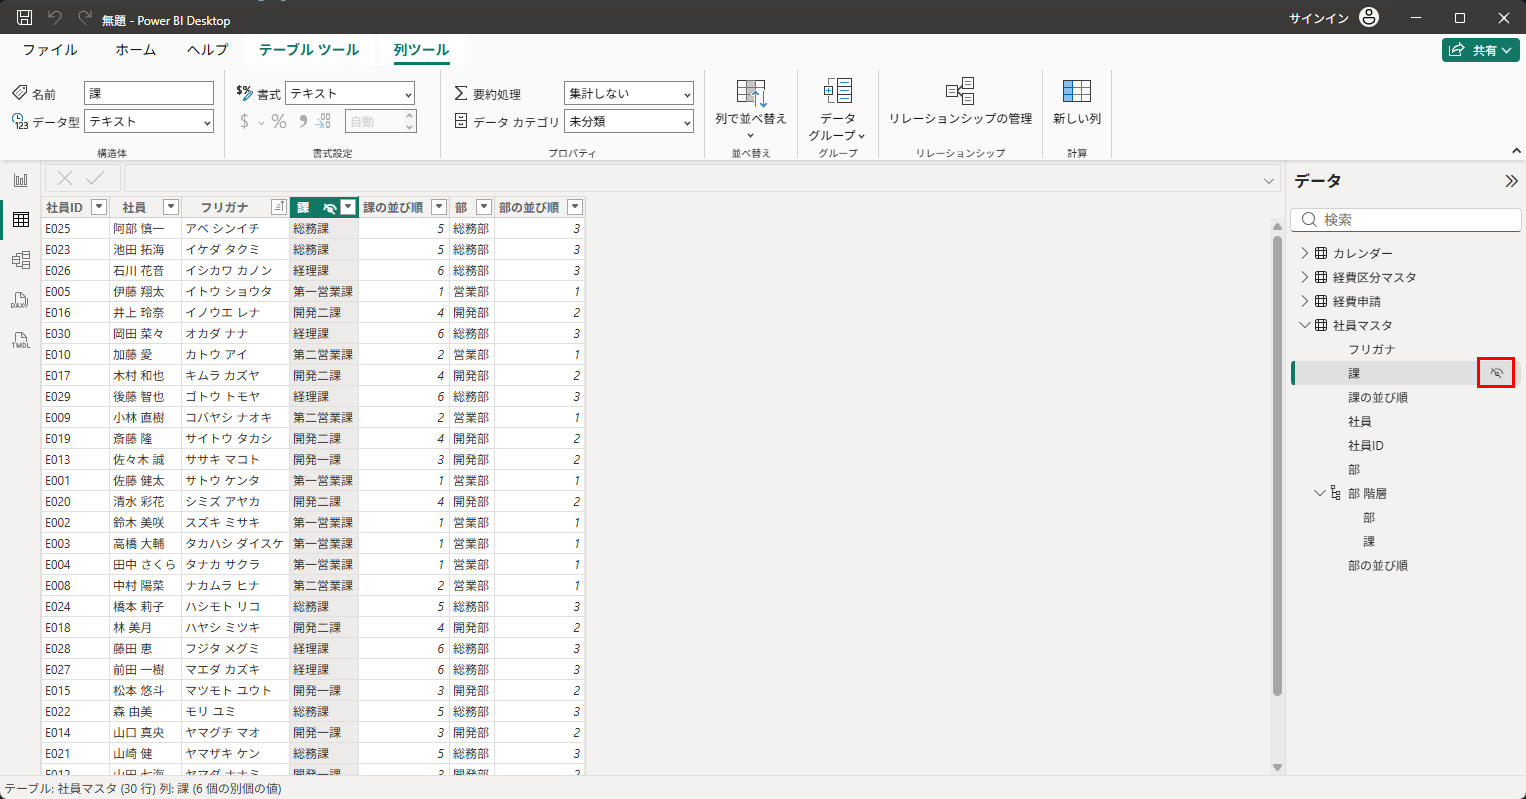Viewport: 1526px width, 799px height.
Task: Switch to Table view in left sidebar
Action: click(21, 220)
